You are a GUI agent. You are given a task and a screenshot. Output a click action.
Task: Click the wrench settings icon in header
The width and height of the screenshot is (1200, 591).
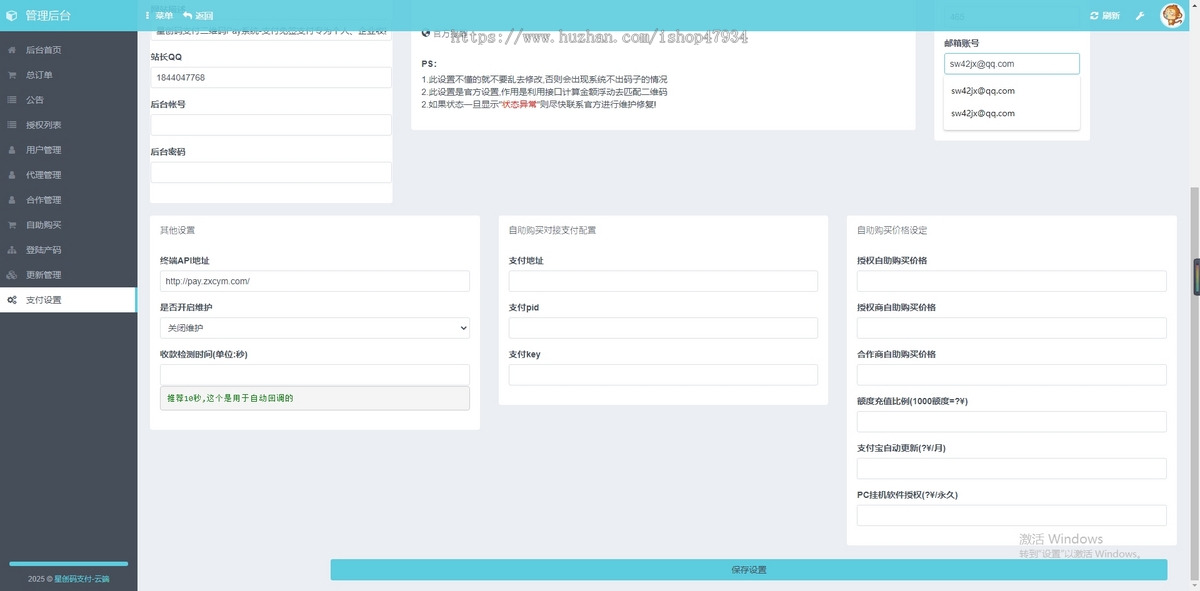click(1139, 16)
